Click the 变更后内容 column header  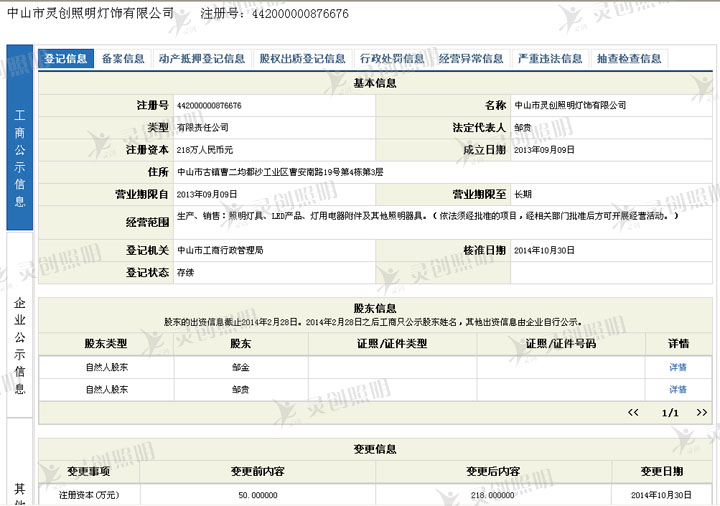tap(493, 472)
